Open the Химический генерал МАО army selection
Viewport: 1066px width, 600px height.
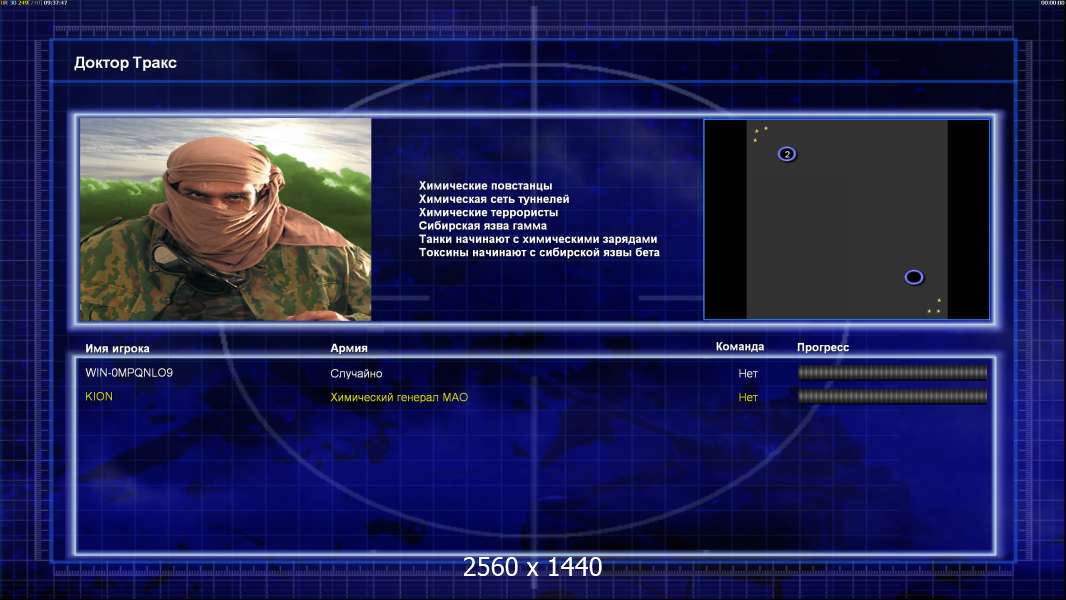[x=399, y=398]
